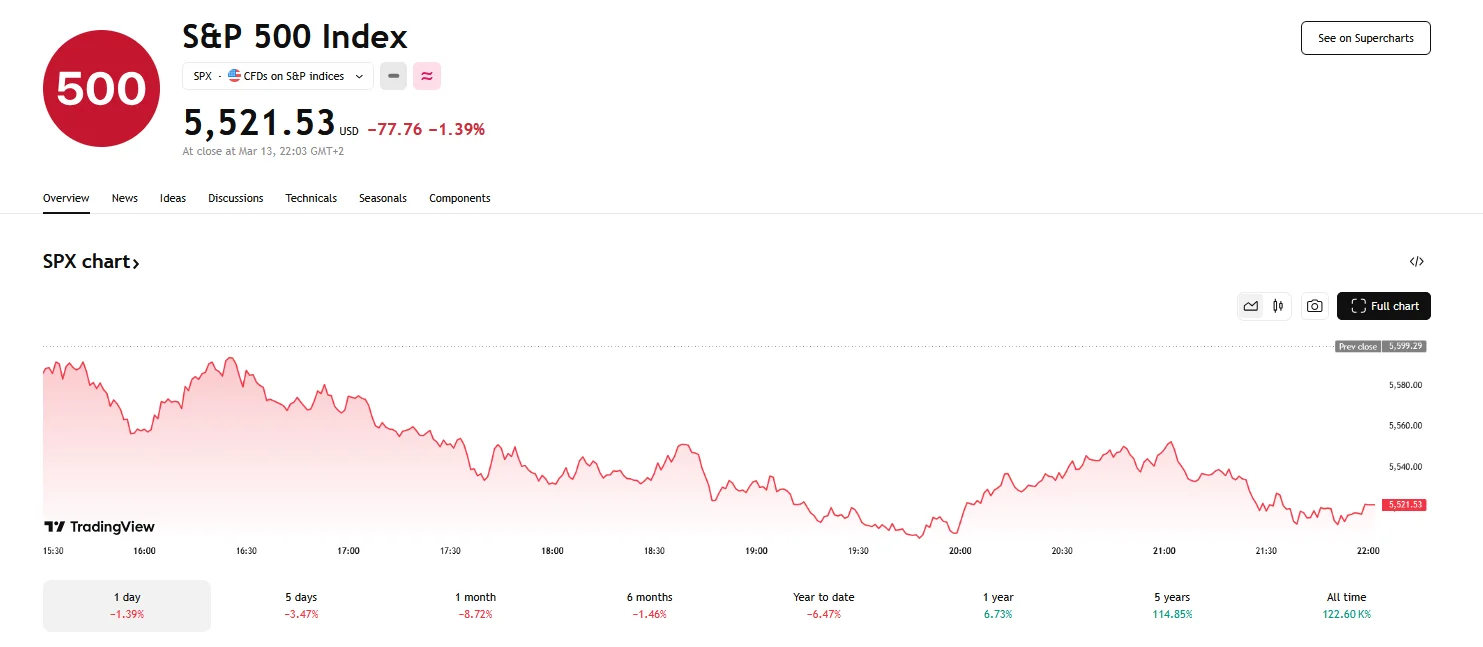Select the area chart style toggle

[x=1251, y=305]
